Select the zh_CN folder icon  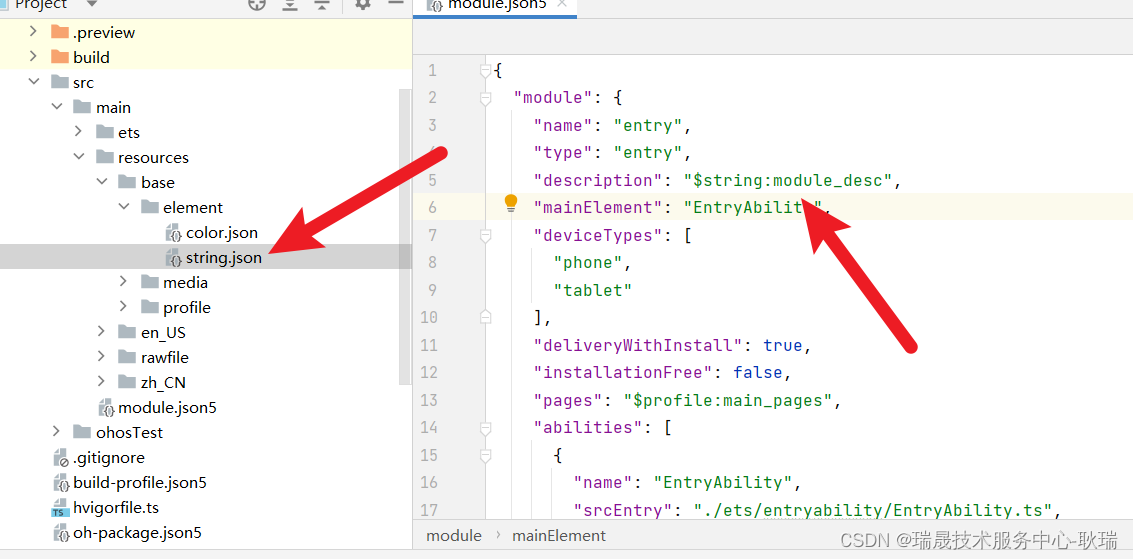point(127,383)
